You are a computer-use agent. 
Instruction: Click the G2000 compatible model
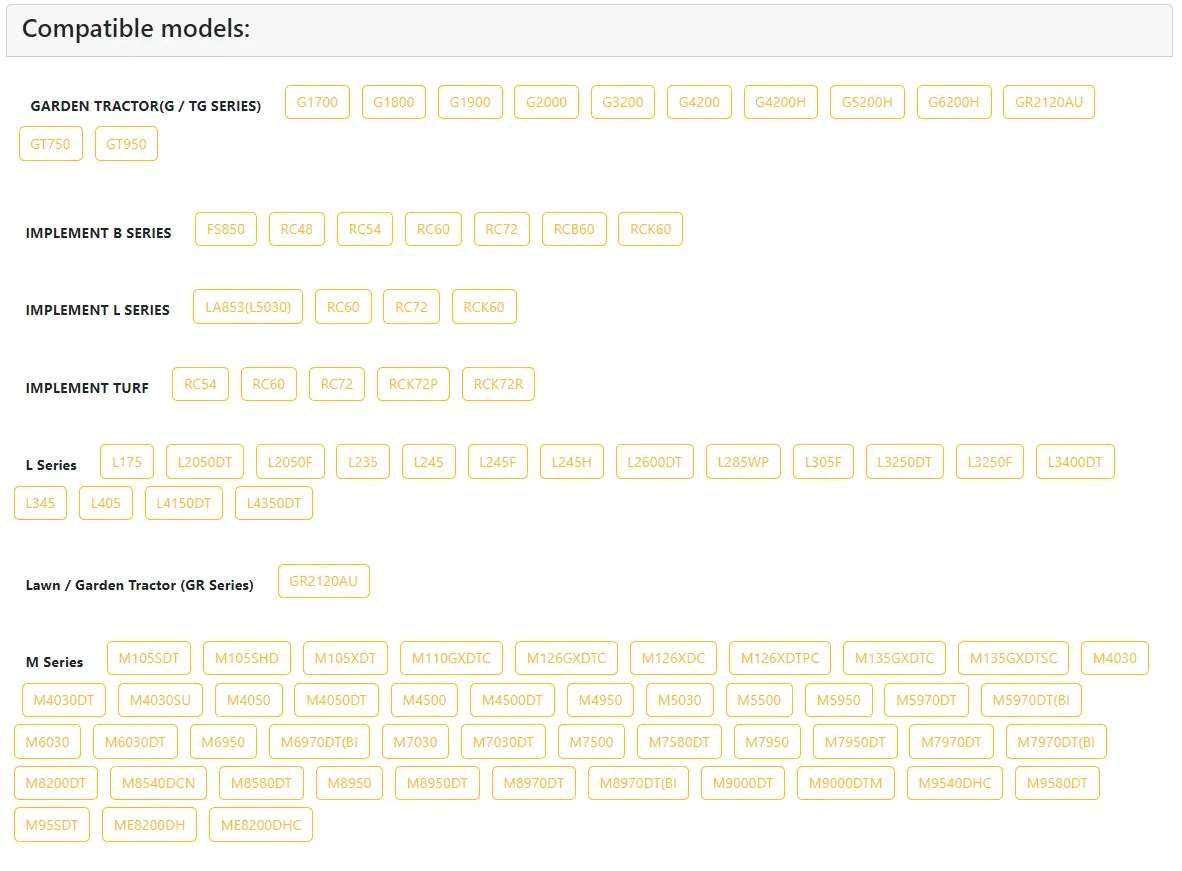click(547, 103)
